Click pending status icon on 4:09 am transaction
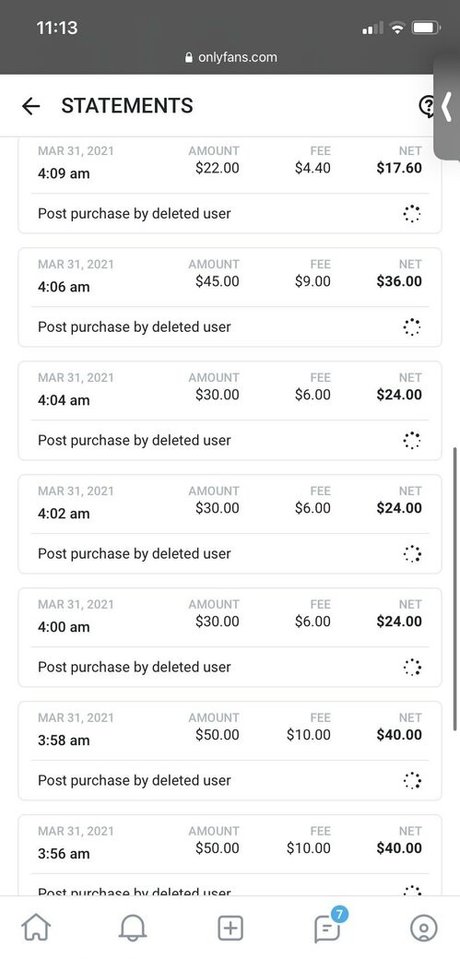The image size is (460, 959). click(x=412, y=213)
